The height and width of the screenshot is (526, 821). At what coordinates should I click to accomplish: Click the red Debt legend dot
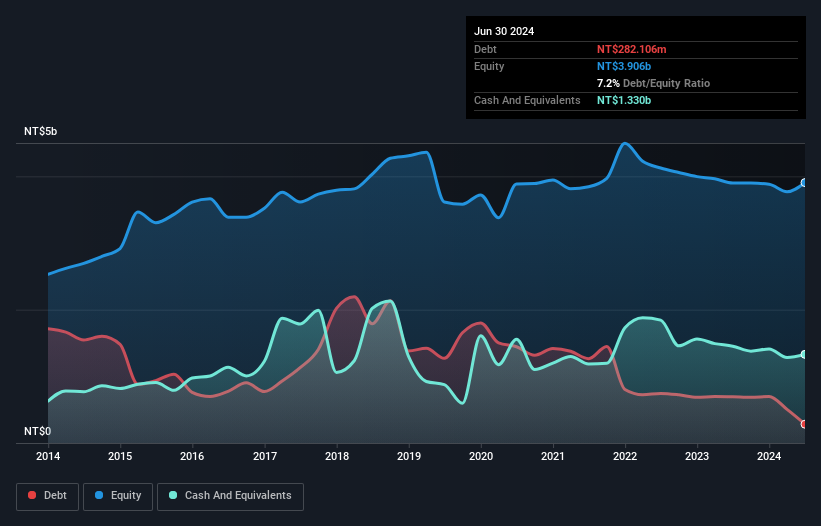[32, 495]
